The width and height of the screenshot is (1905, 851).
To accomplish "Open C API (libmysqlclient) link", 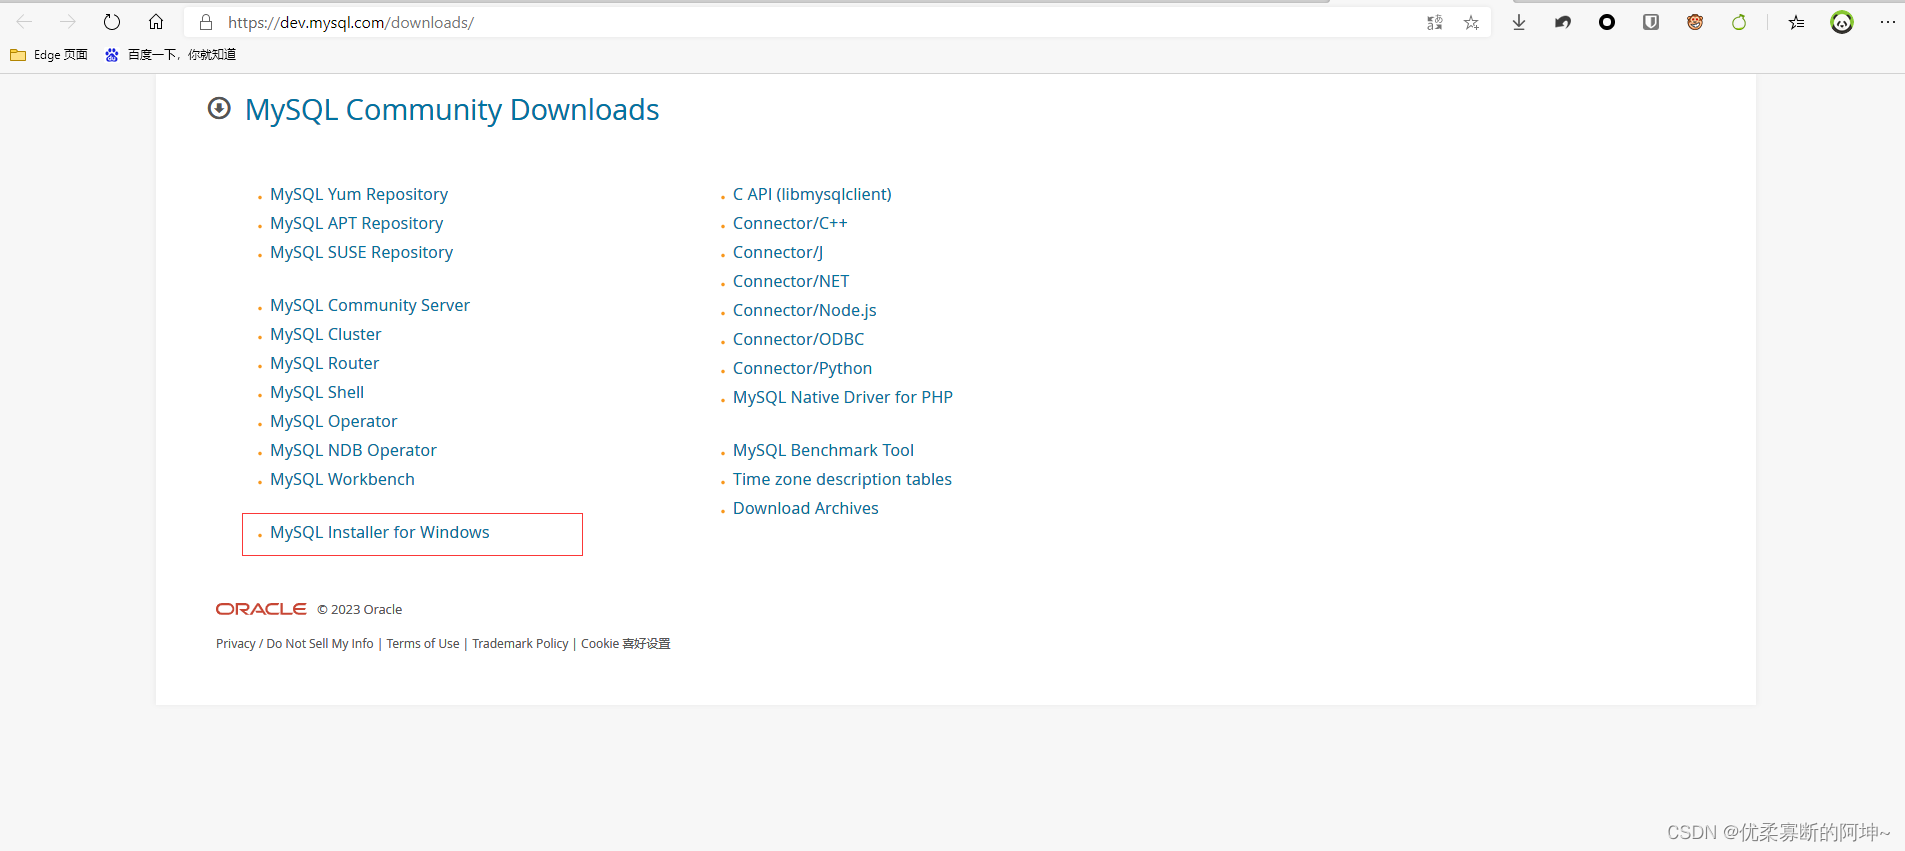I will 812,194.
